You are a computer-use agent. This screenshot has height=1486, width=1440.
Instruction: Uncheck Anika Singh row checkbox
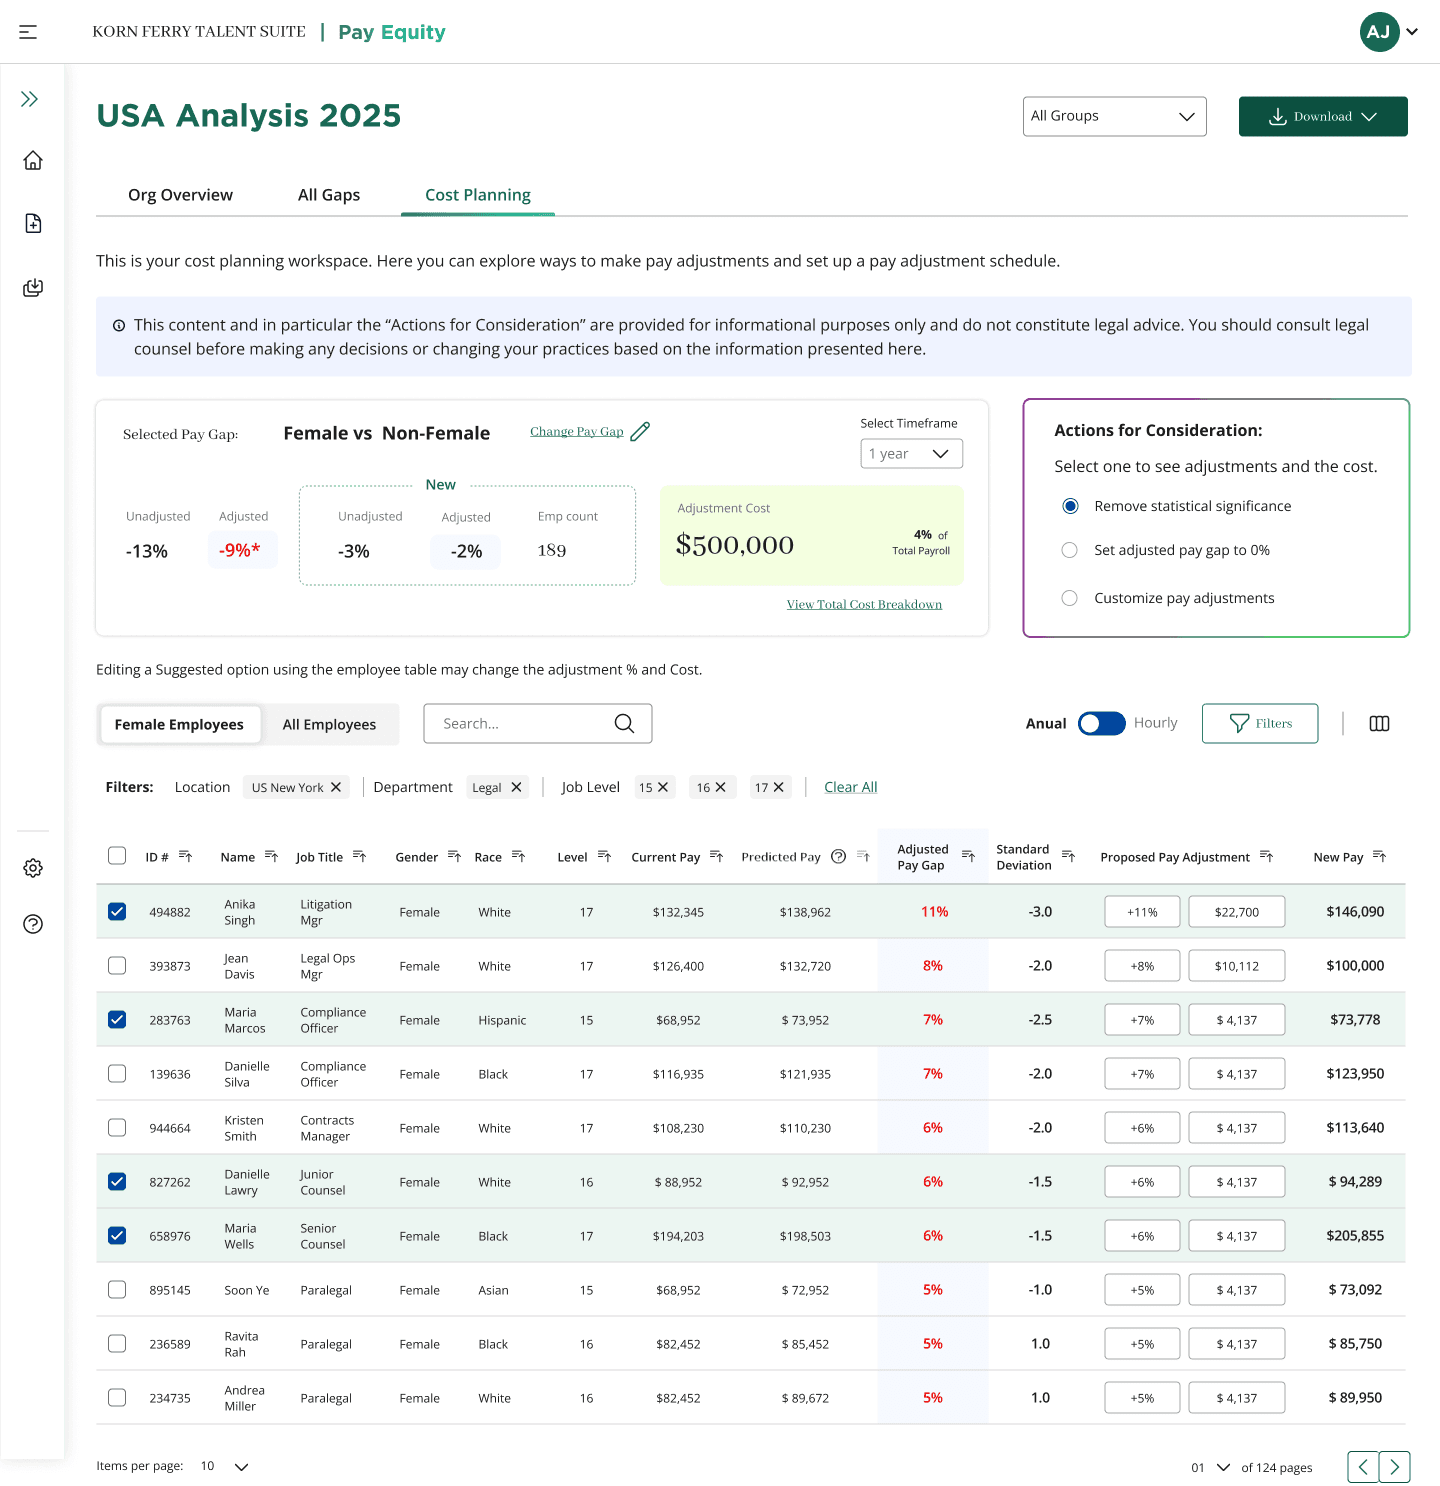(x=117, y=912)
